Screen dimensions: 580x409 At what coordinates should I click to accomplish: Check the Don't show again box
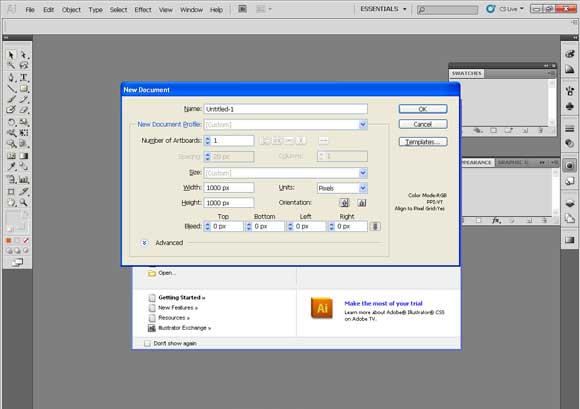click(x=147, y=343)
